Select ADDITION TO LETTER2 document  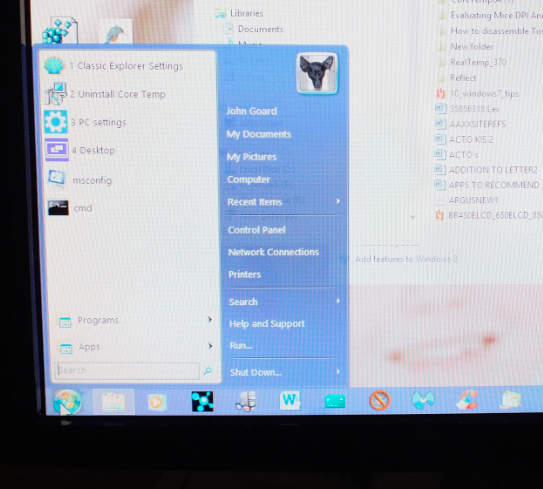coord(493,170)
